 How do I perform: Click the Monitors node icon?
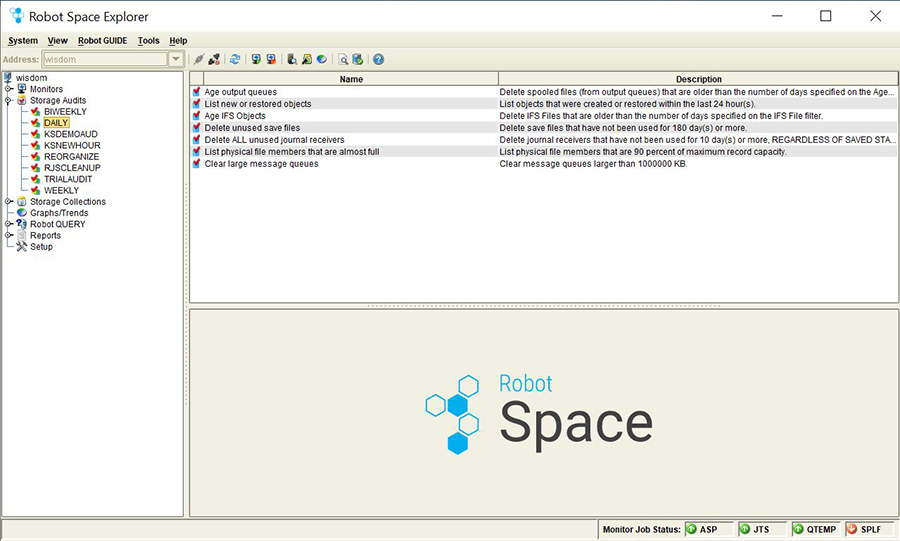(x=22, y=89)
